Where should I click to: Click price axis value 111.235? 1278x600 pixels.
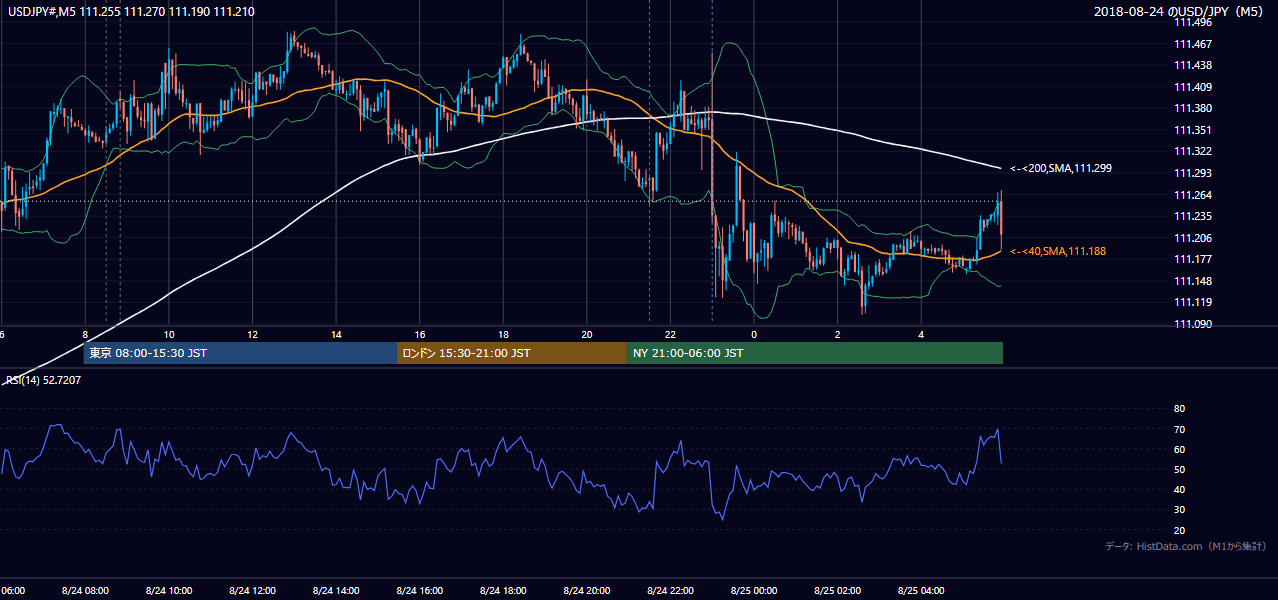(1194, 216)
